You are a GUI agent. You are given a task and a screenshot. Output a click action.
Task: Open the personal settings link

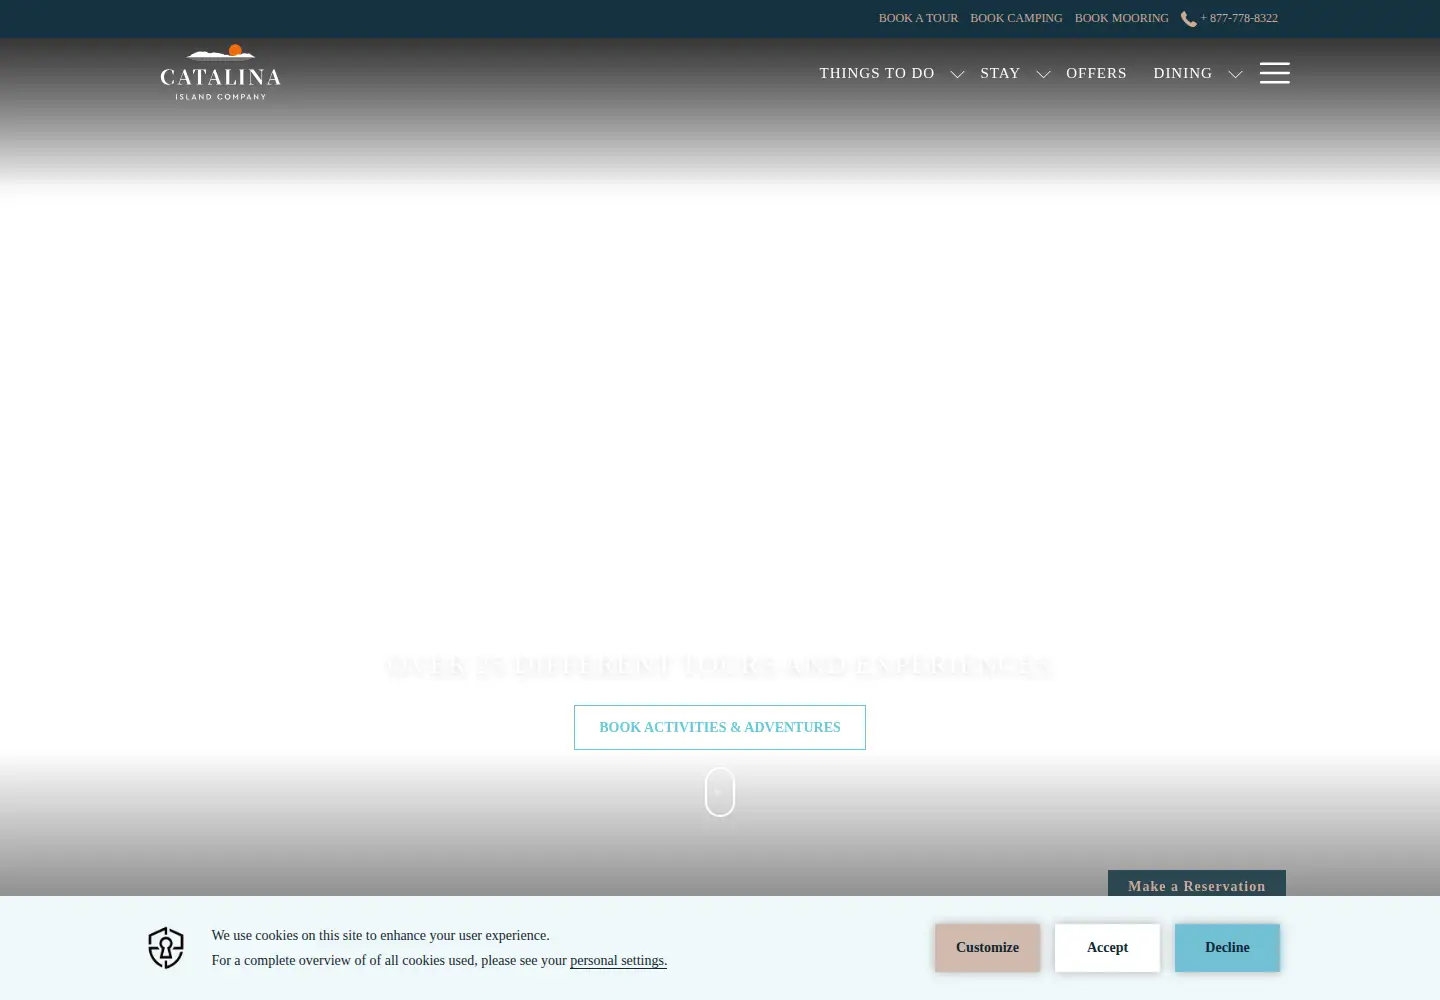click(618, 961)
